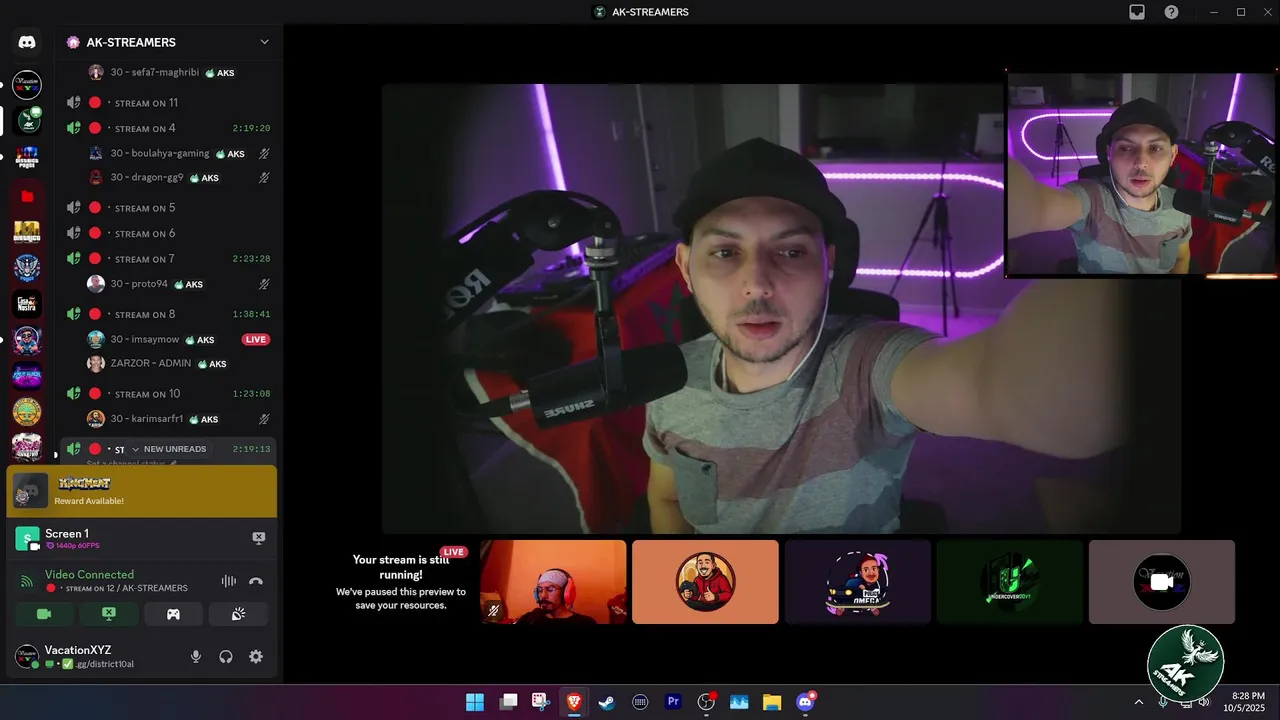Screen dimensions: 1280x720
Task: Open User Settings gear icon
Action: tap(256, 657)
